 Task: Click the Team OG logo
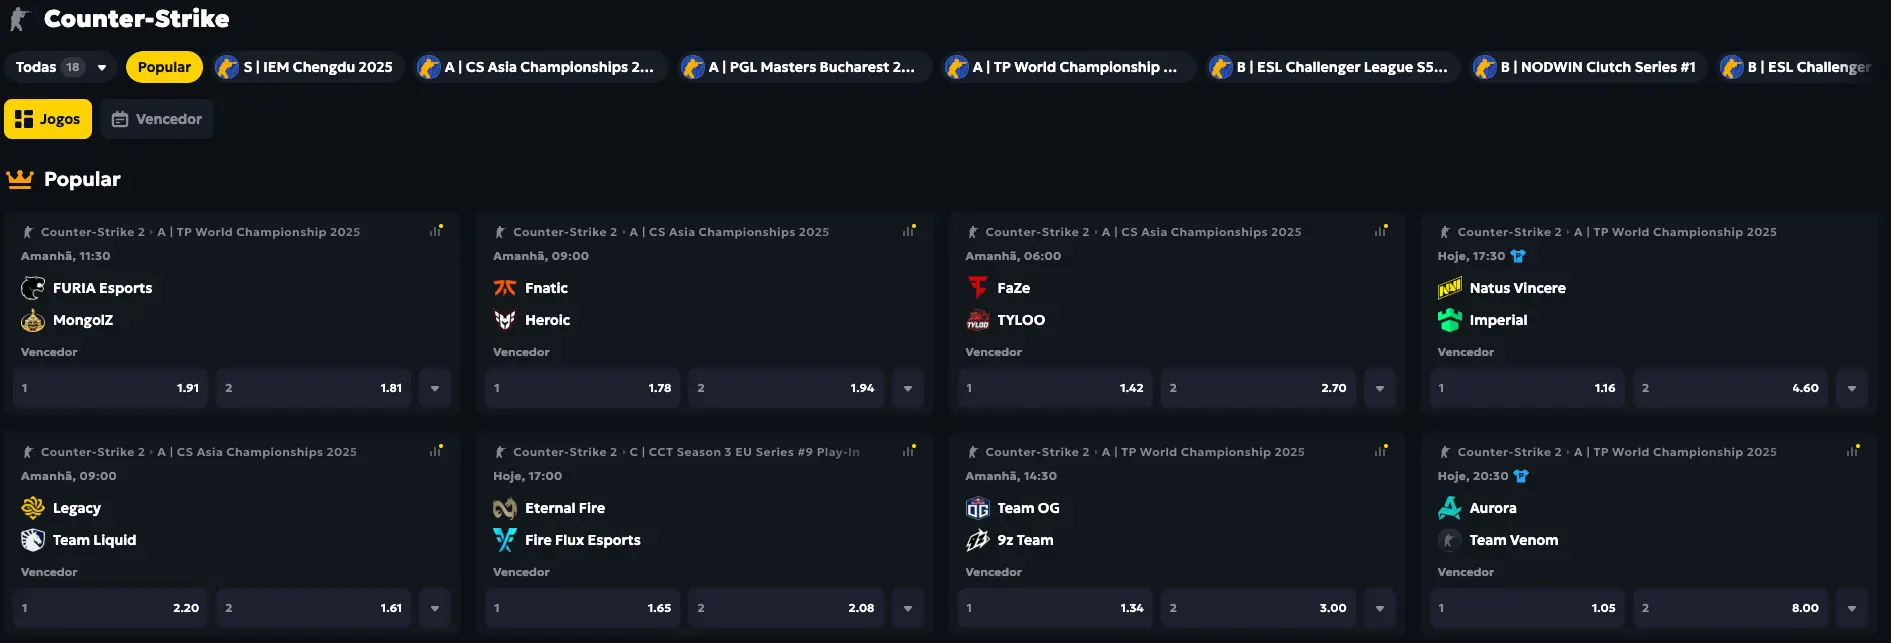click(977, 508)
